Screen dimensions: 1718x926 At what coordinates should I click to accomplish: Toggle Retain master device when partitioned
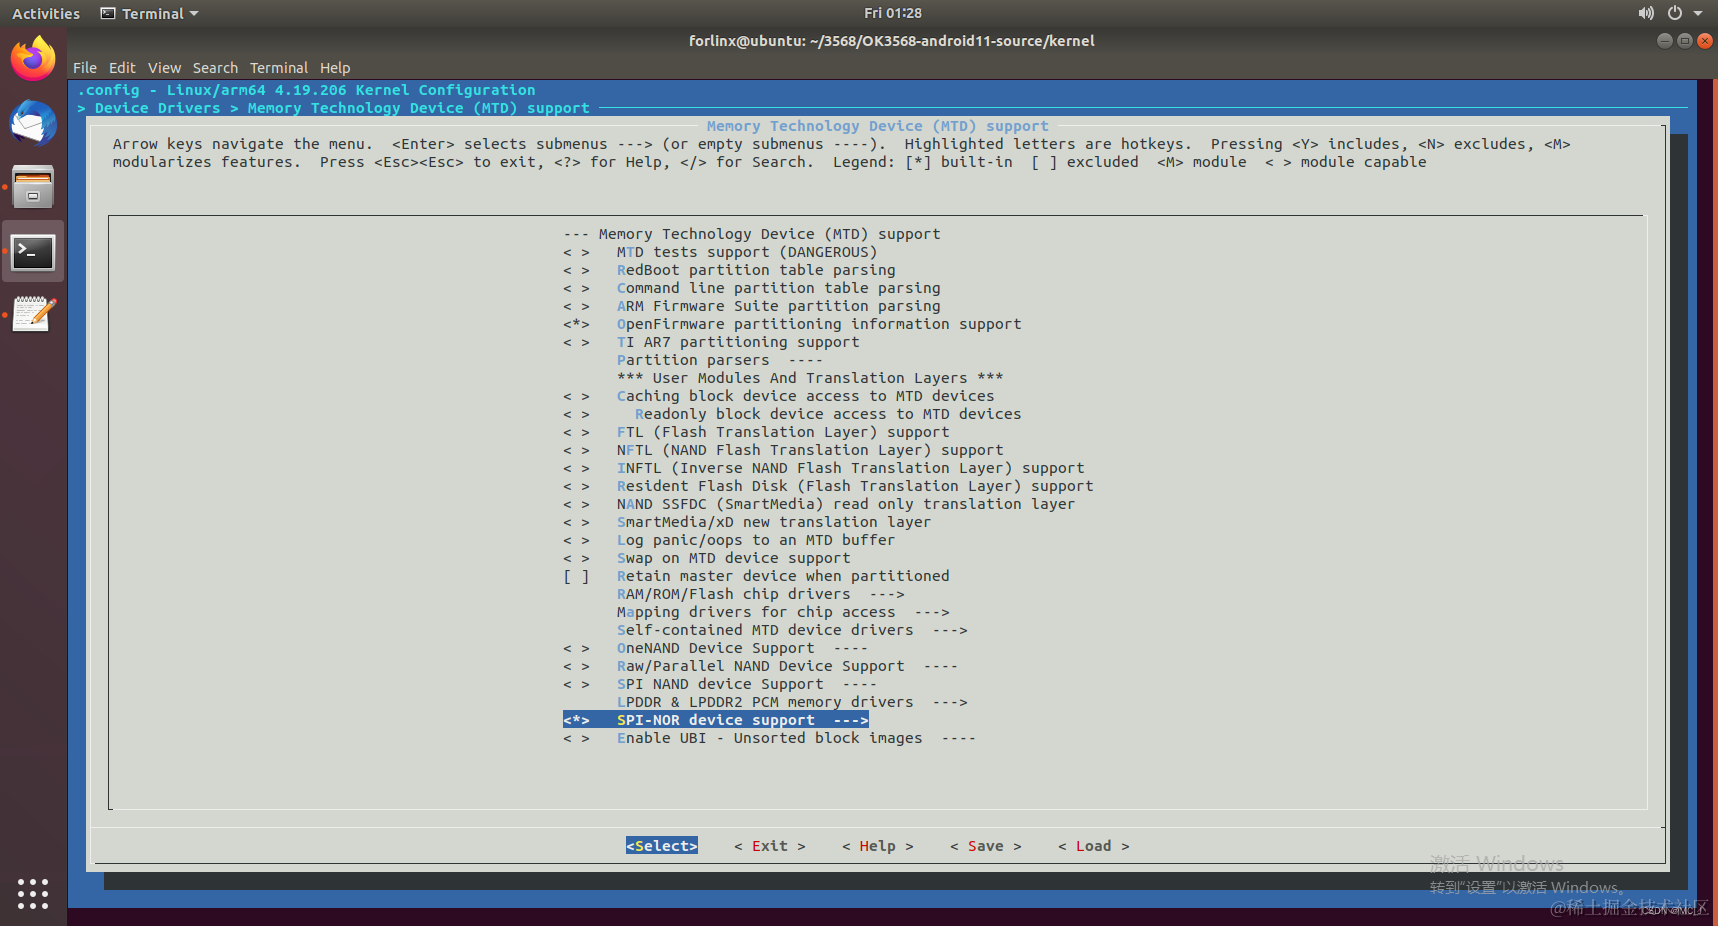tap(756, 576)
